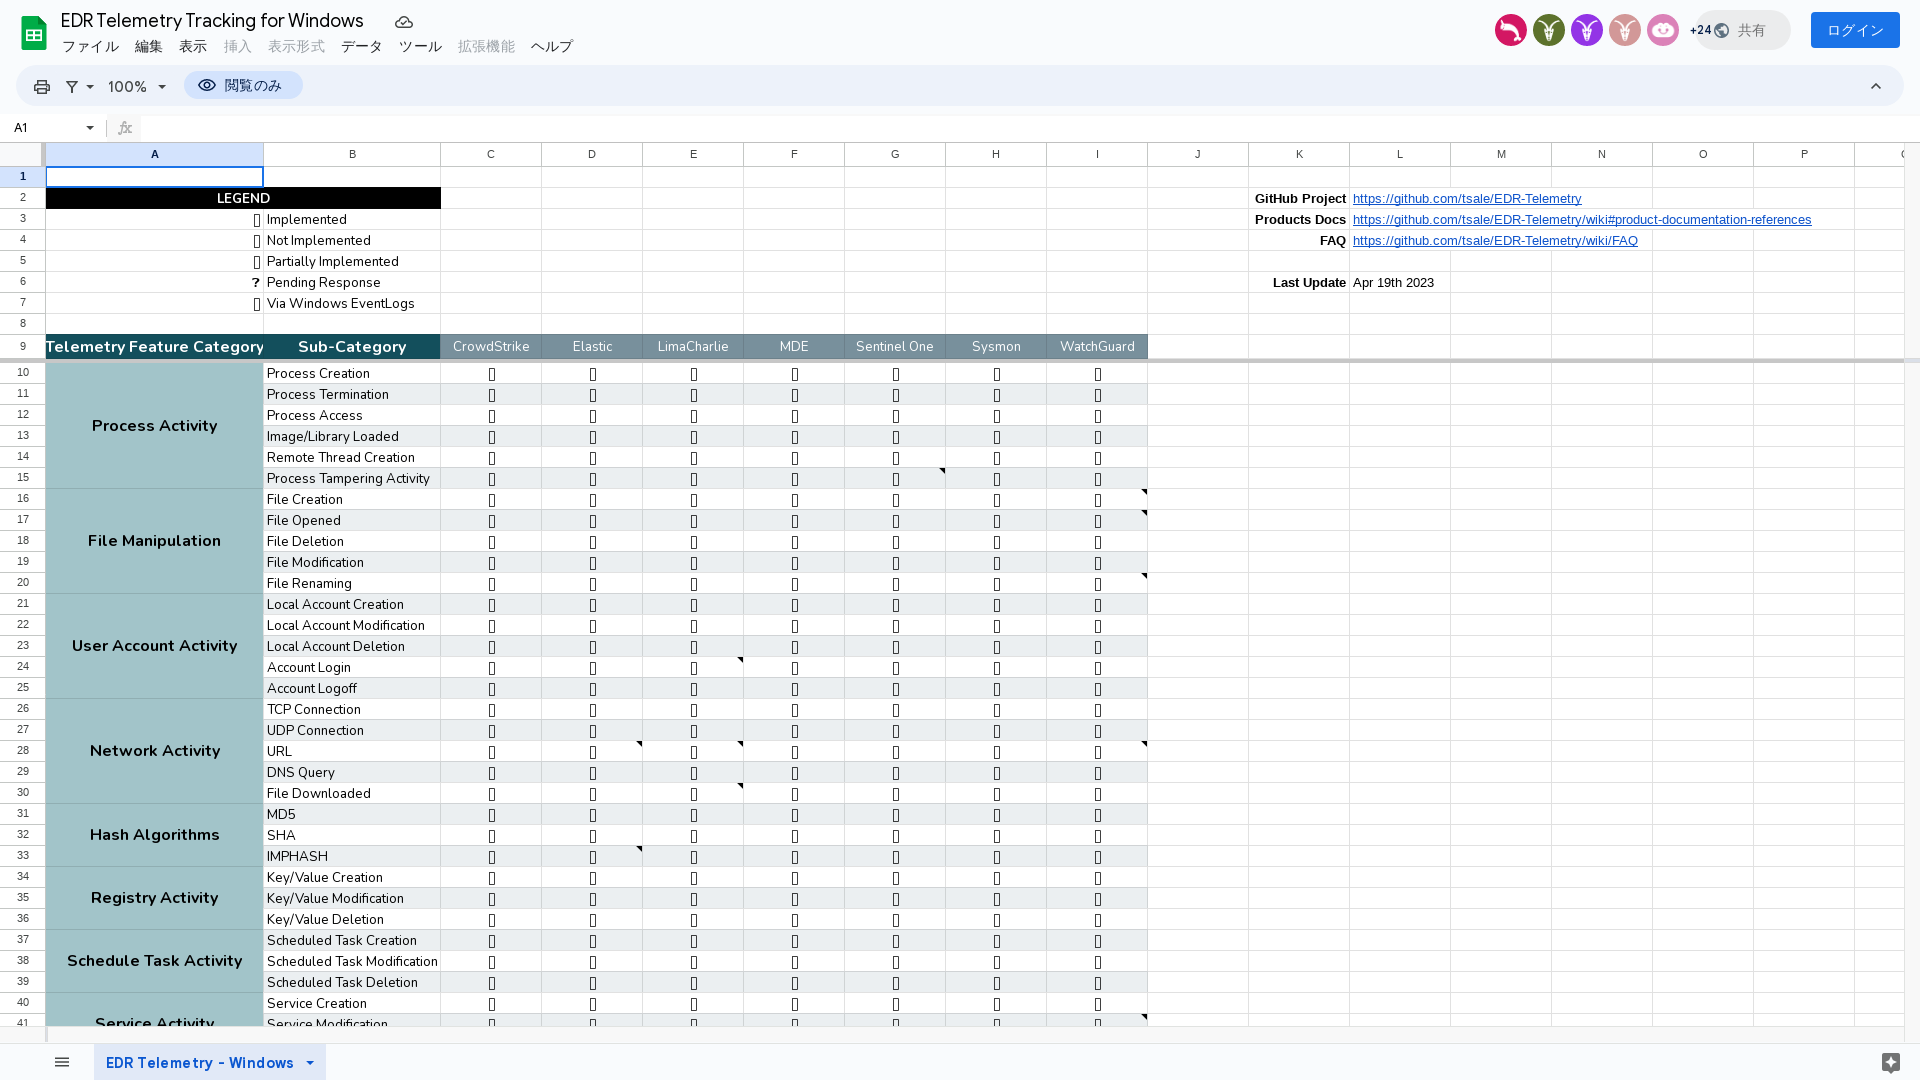The height and width of the screenshot is (1080, 1920).
Task: Select row 9 header
Action: (x=22, y=346)
